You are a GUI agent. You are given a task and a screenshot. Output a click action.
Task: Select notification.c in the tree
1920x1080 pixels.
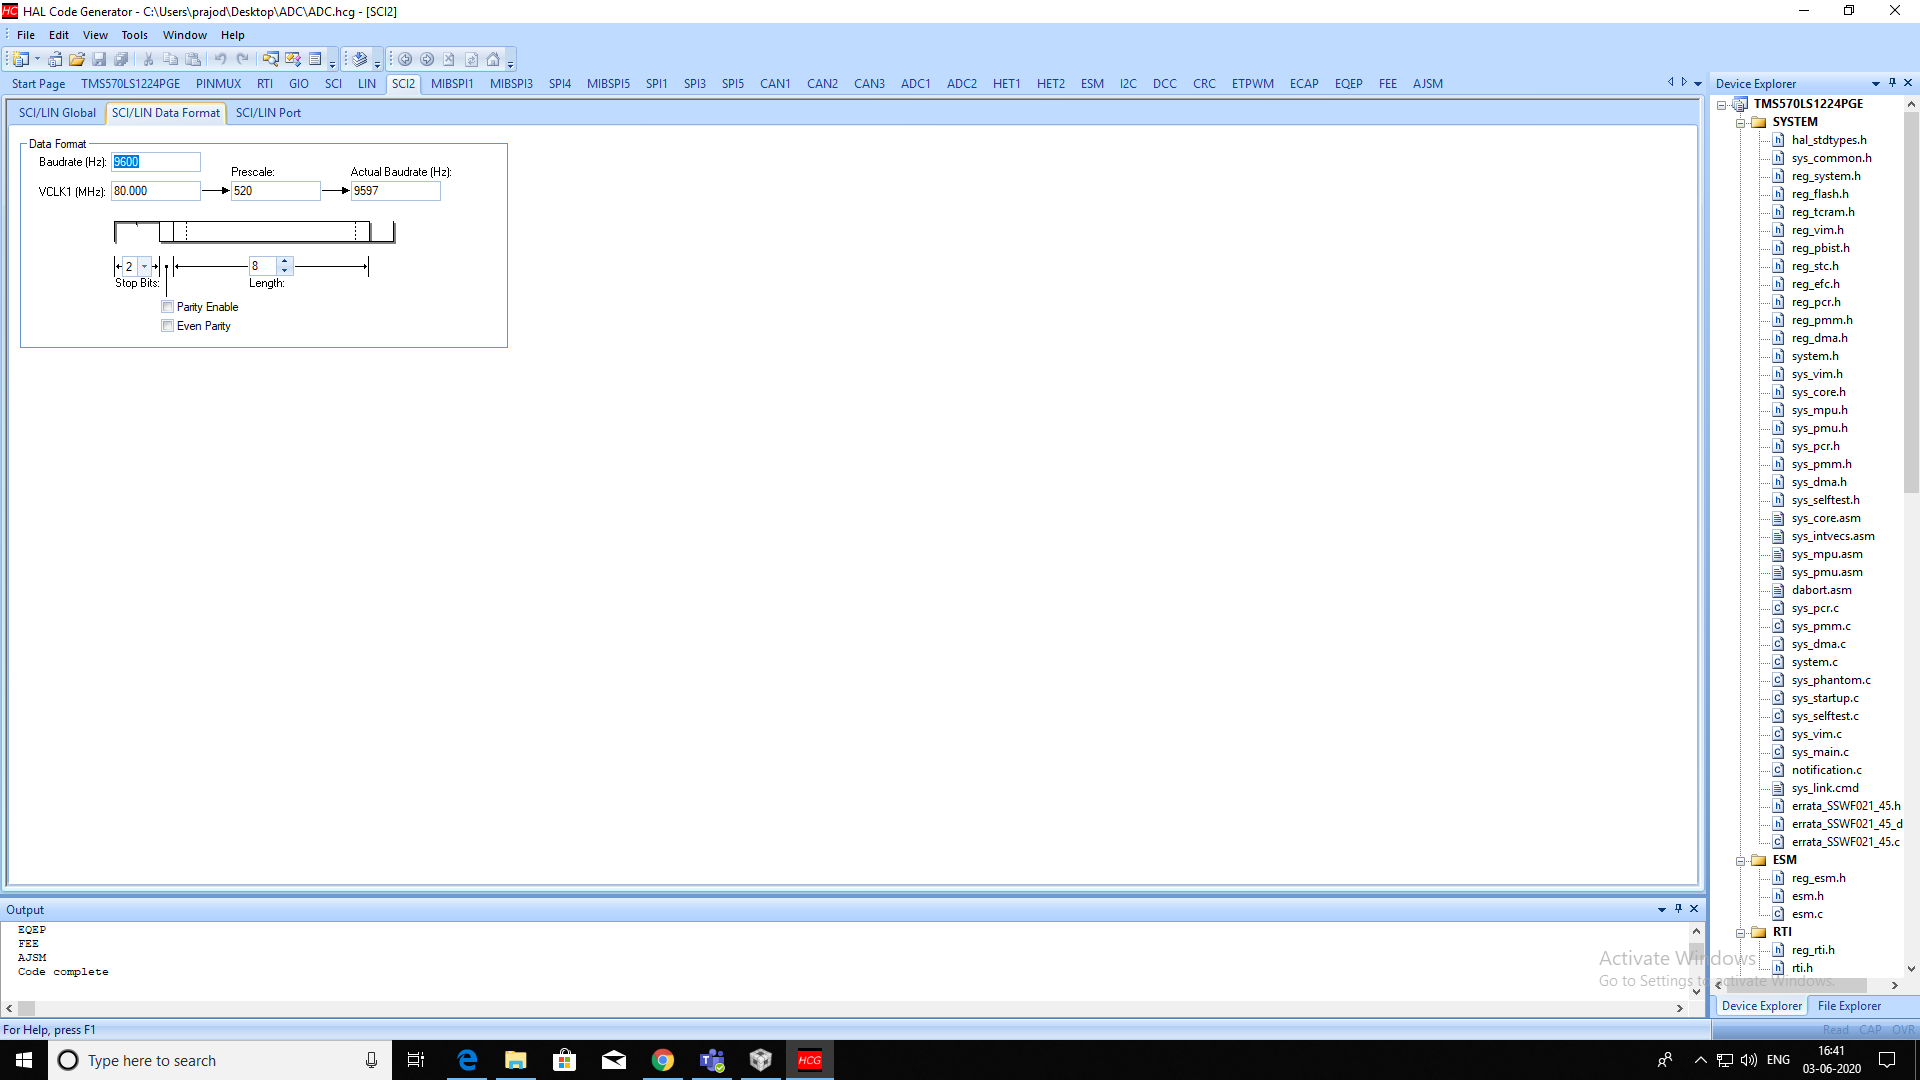click(x=1826, y=770)
